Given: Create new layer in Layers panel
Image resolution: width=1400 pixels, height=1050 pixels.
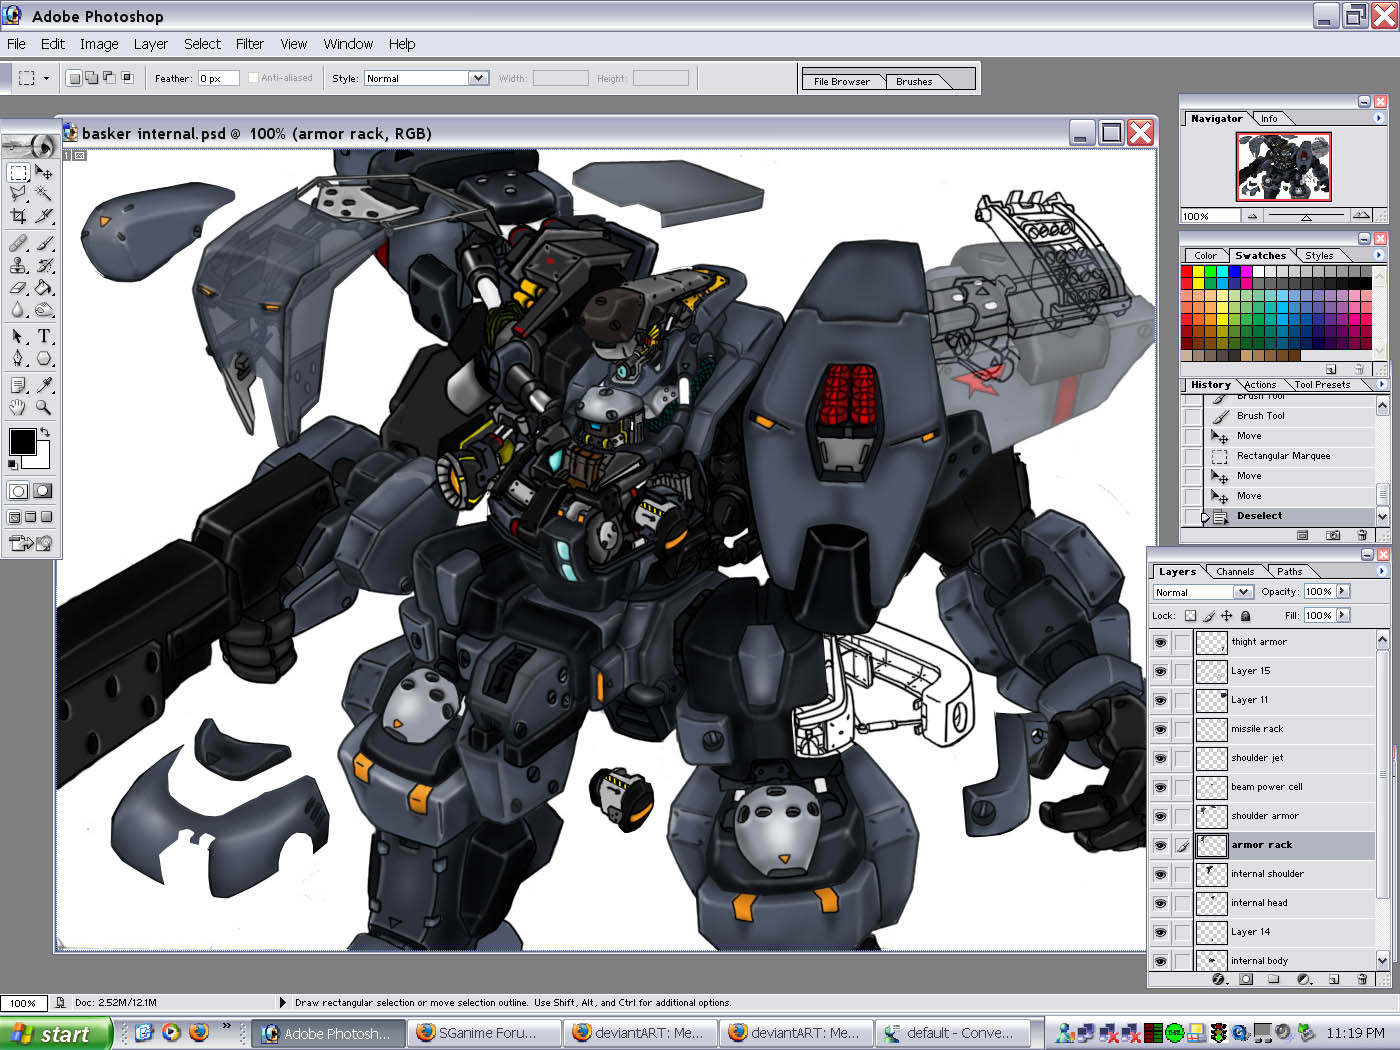Looking at the screenshot, I should (1334, 979).
